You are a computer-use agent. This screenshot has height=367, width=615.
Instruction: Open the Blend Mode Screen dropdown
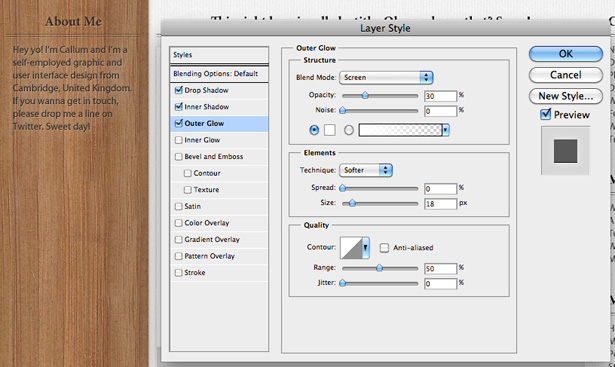point(386,78)
